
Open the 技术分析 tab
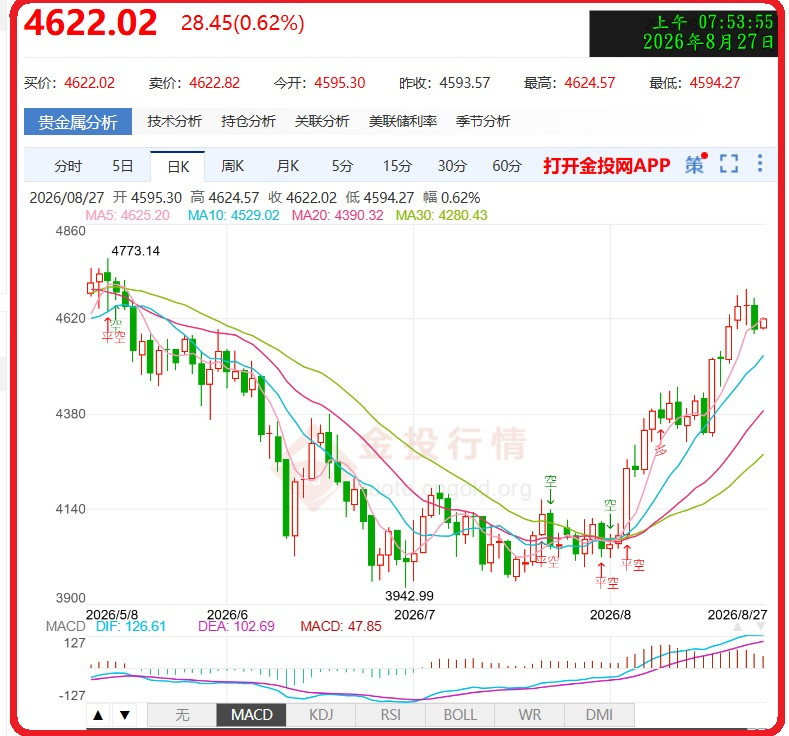[x=174, y=121]
